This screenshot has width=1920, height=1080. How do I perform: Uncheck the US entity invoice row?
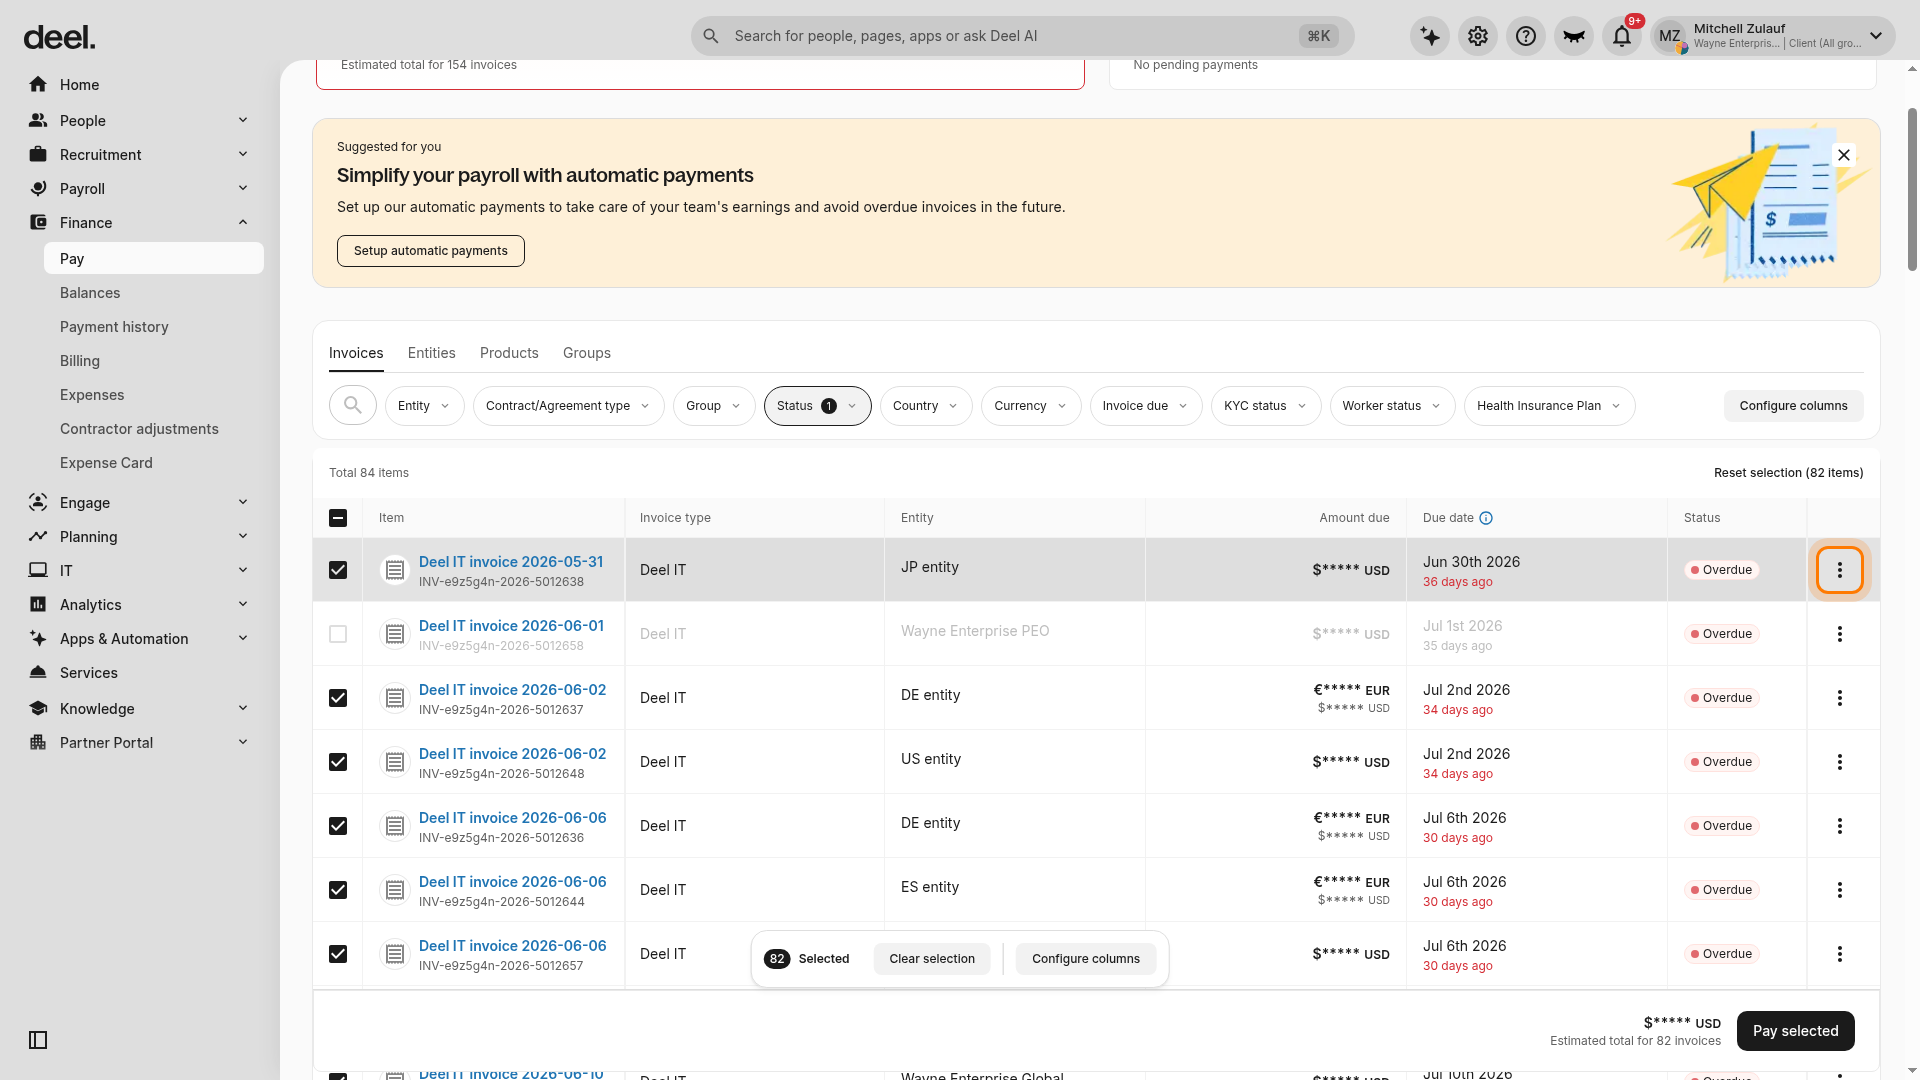pyautogui.click(x=338, y=762)
